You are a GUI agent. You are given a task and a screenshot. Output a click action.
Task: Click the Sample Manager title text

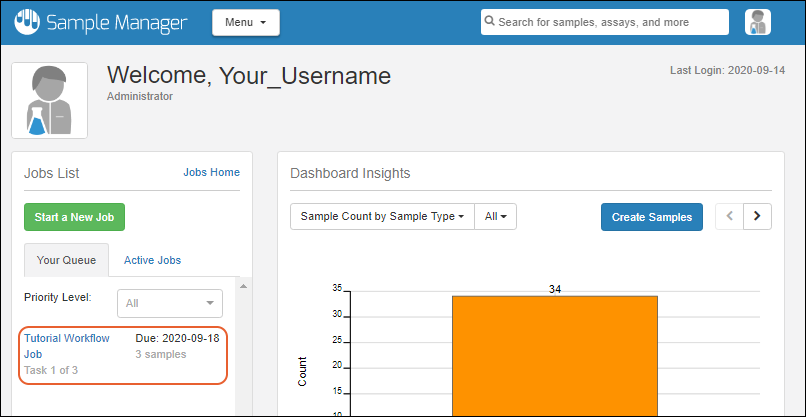(x=121, y=22)
